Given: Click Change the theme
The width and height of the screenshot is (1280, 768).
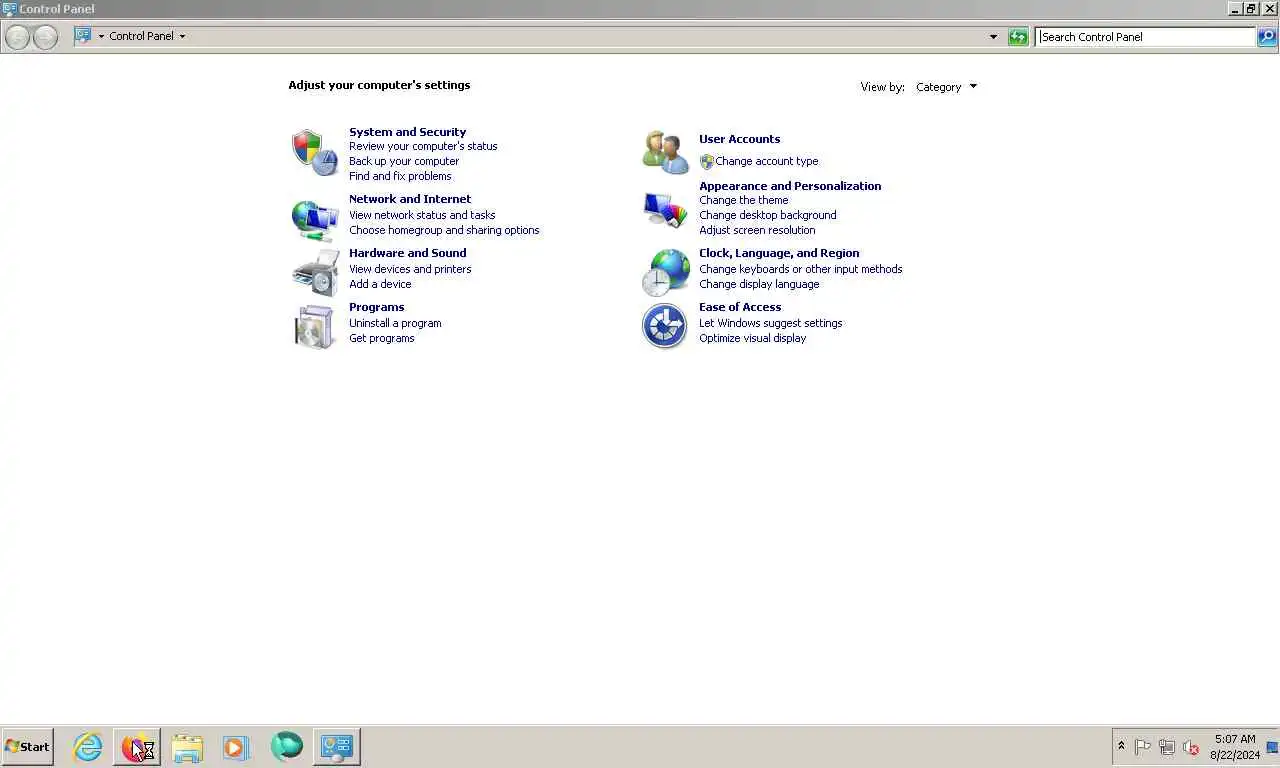Looking at the screenshot, I should [x=743, y=200].
